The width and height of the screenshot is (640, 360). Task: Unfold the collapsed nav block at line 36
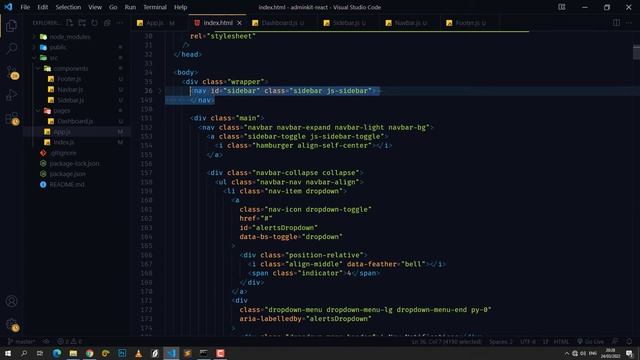[160, 91]
